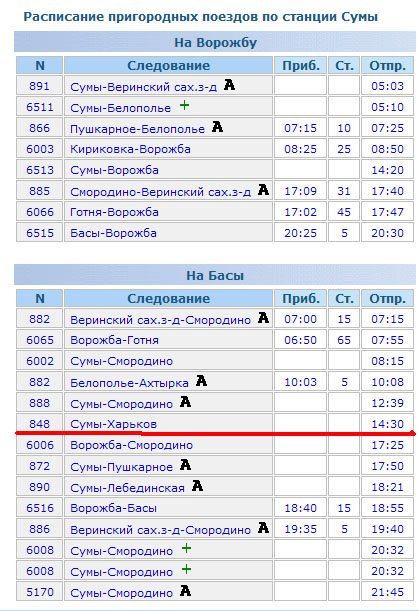
Task: Click the A icon in the train 888 row
Action: coord(185,401)
